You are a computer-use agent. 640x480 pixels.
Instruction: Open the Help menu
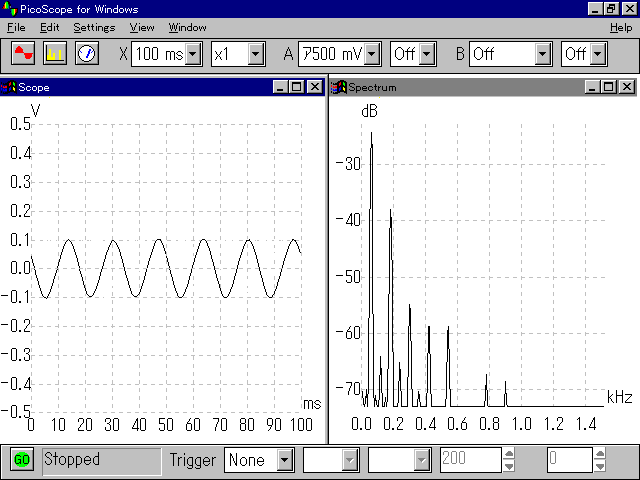pyautogui.click(x=620, y=27)
